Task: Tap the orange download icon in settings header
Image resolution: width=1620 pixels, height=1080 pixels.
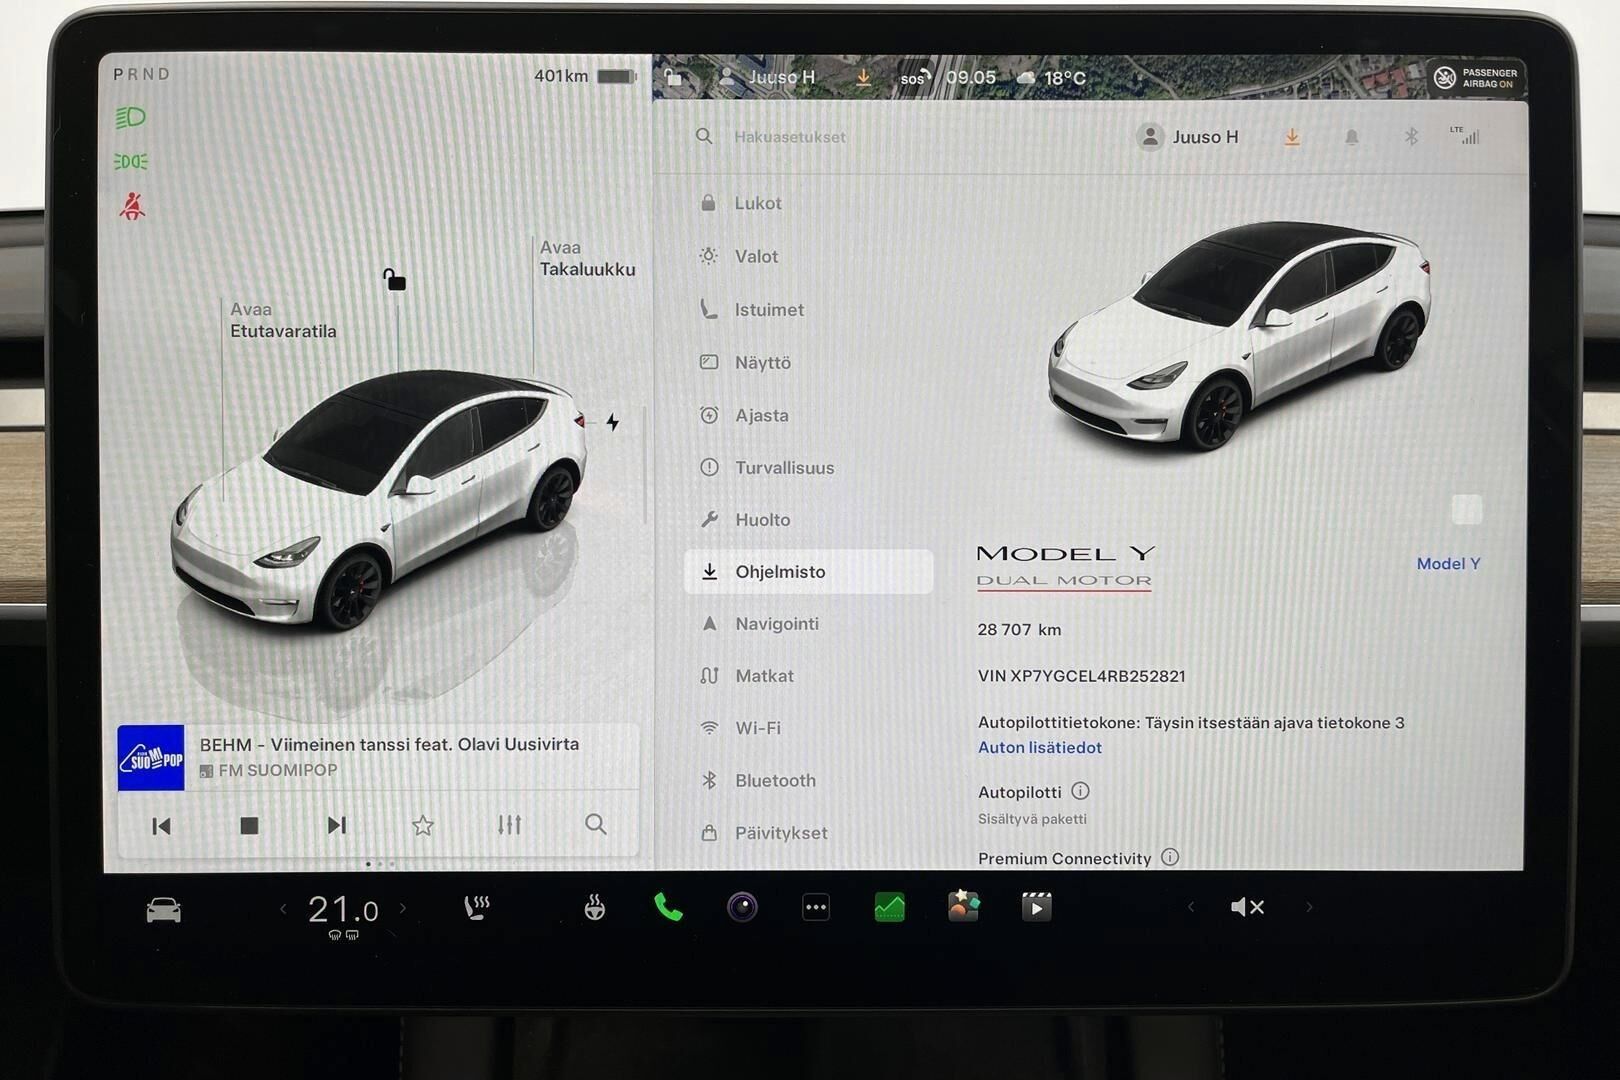Action: [1292, 137]
